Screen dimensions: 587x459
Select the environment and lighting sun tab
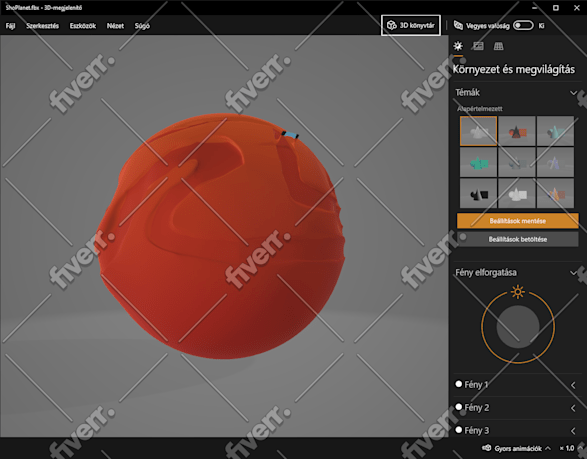[x=458, y=46]
